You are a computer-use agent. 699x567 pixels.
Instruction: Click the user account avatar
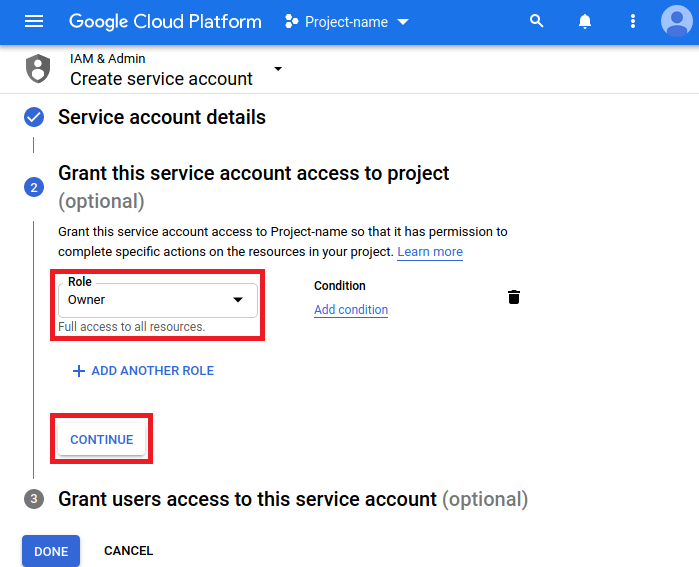point(678,21)
